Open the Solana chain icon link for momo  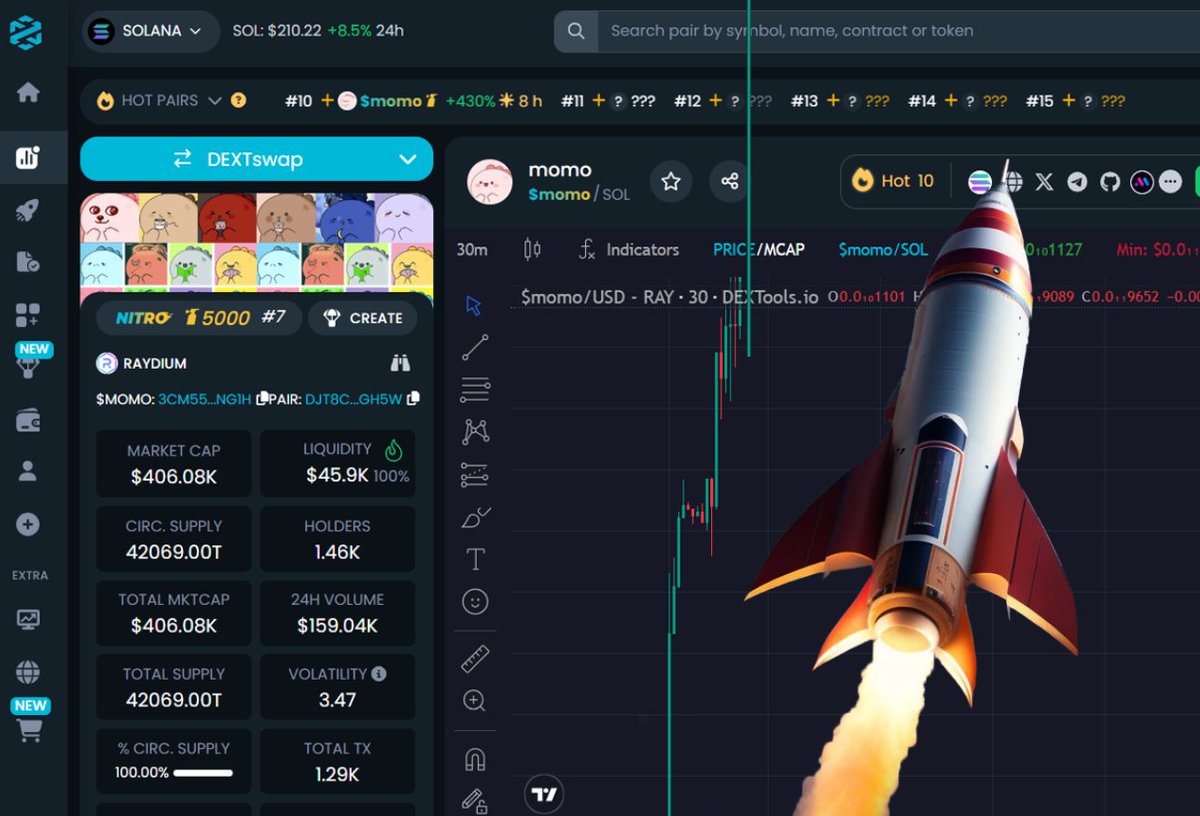click(x=980, y=182)
